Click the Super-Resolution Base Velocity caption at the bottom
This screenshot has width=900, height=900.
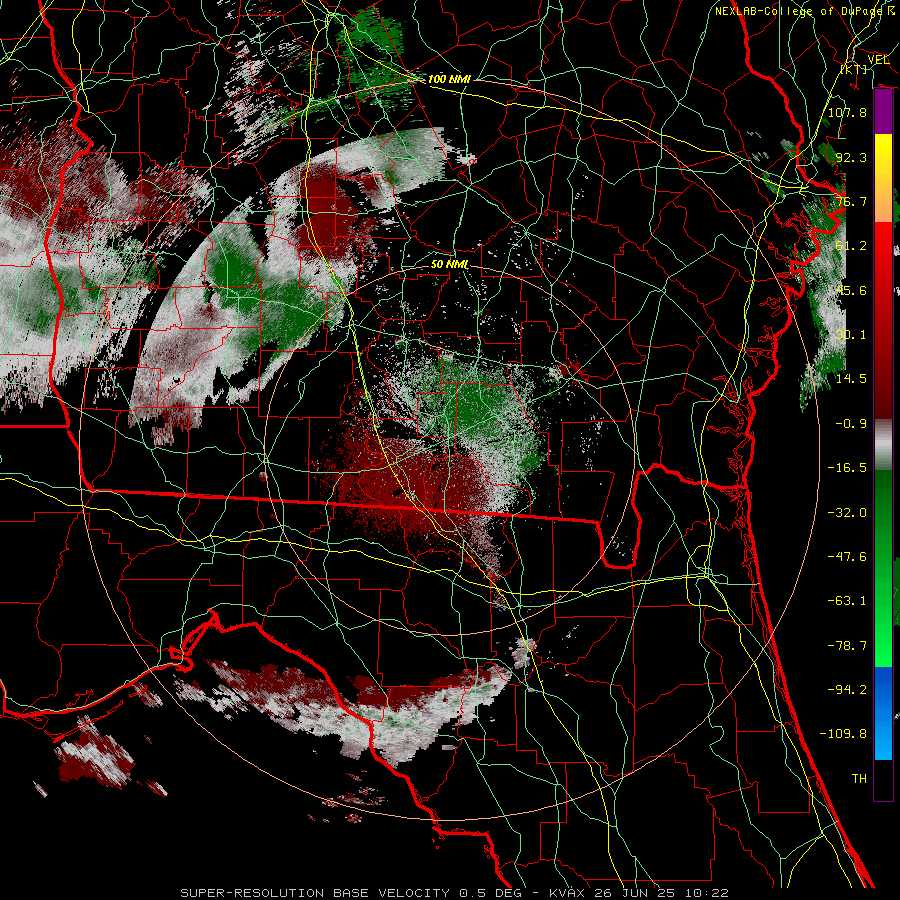point(455,893)
